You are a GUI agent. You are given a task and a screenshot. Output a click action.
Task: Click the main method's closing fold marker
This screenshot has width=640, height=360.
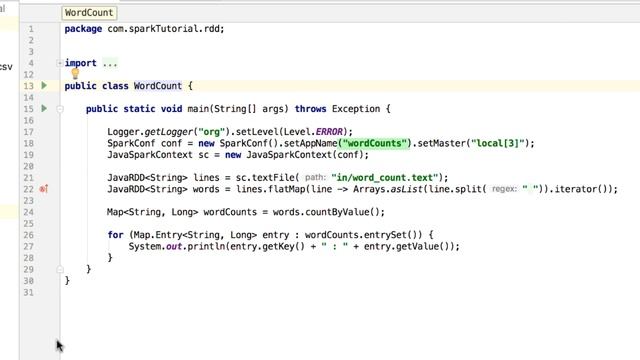[60, 269]
